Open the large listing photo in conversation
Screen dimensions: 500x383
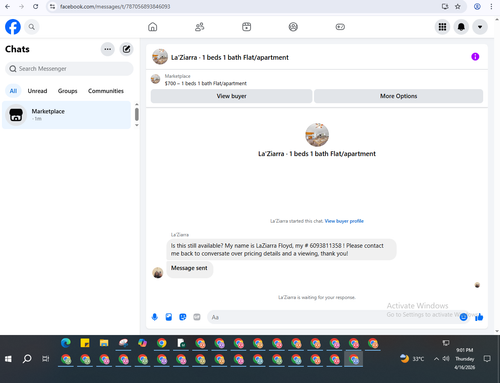(x=317, y=135)
